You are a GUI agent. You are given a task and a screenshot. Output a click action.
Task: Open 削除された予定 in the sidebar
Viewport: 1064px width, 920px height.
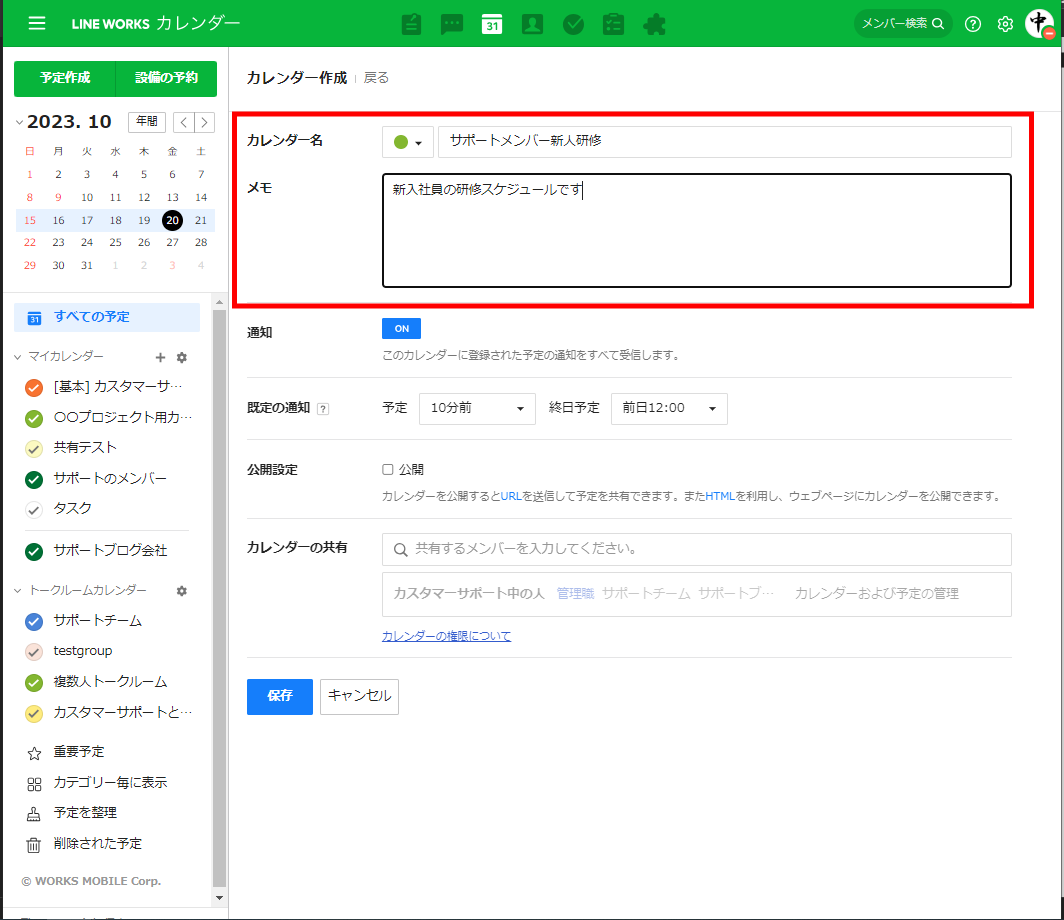(97, 844)
